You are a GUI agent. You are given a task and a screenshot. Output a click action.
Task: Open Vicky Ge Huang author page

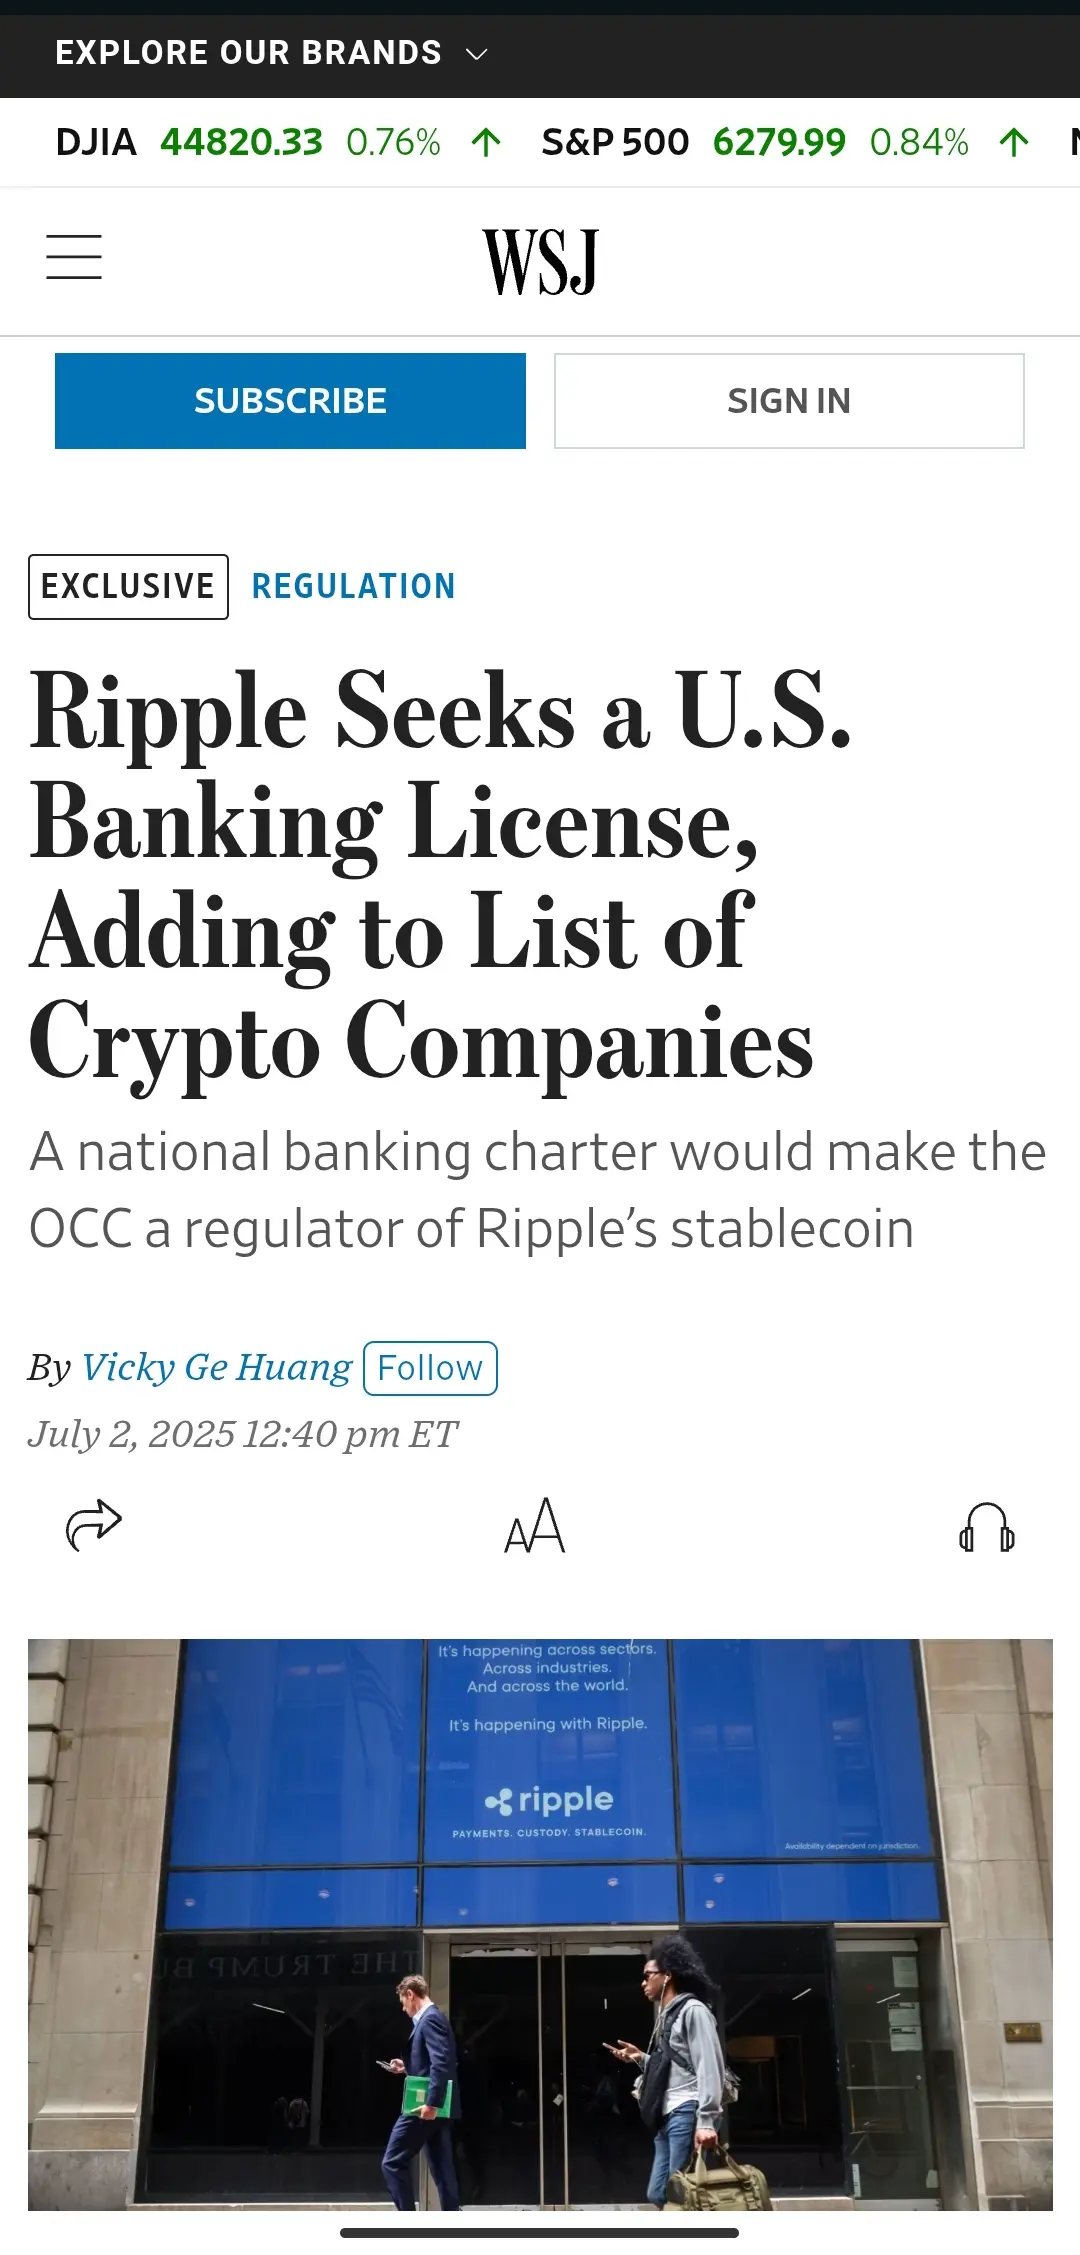point(216,1367)
